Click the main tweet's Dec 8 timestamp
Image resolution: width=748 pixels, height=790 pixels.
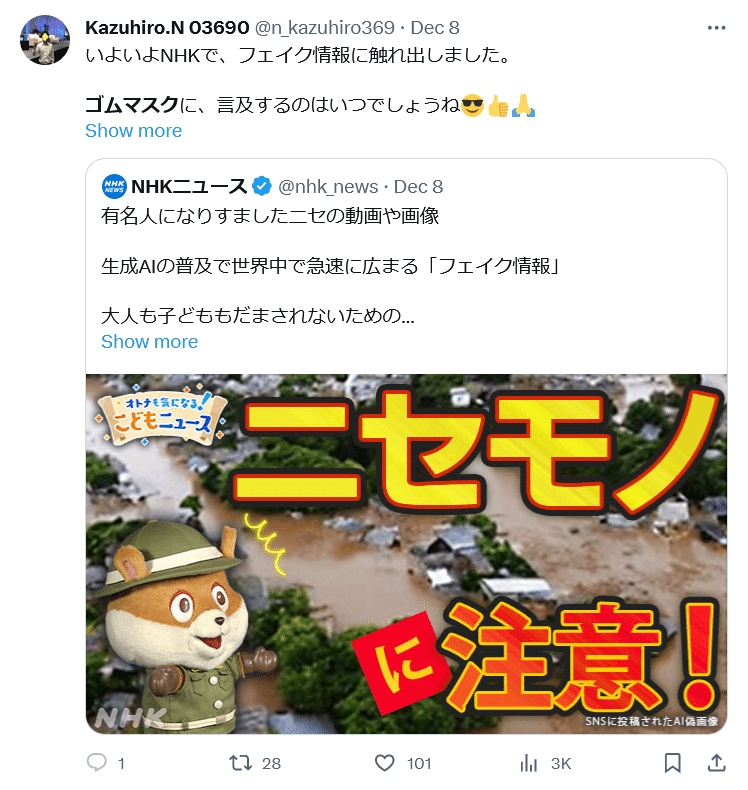[435, 28]
